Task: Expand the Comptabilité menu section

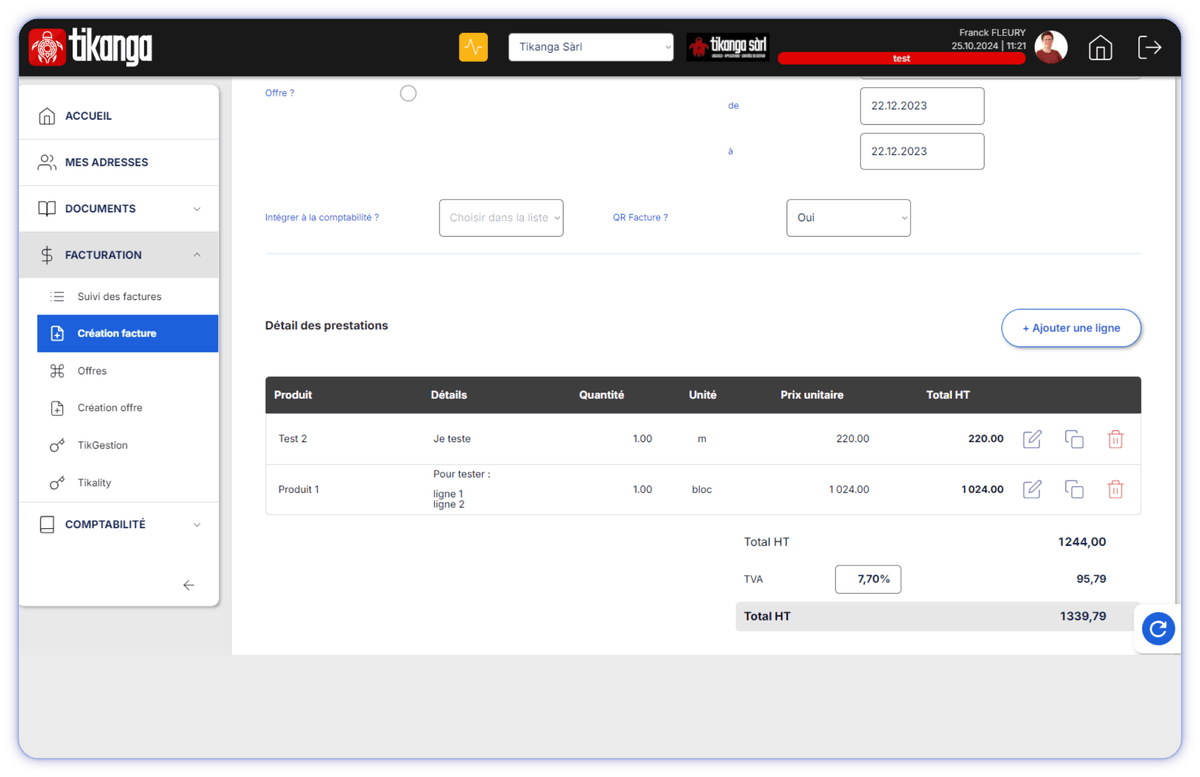Action: [119, 524]
